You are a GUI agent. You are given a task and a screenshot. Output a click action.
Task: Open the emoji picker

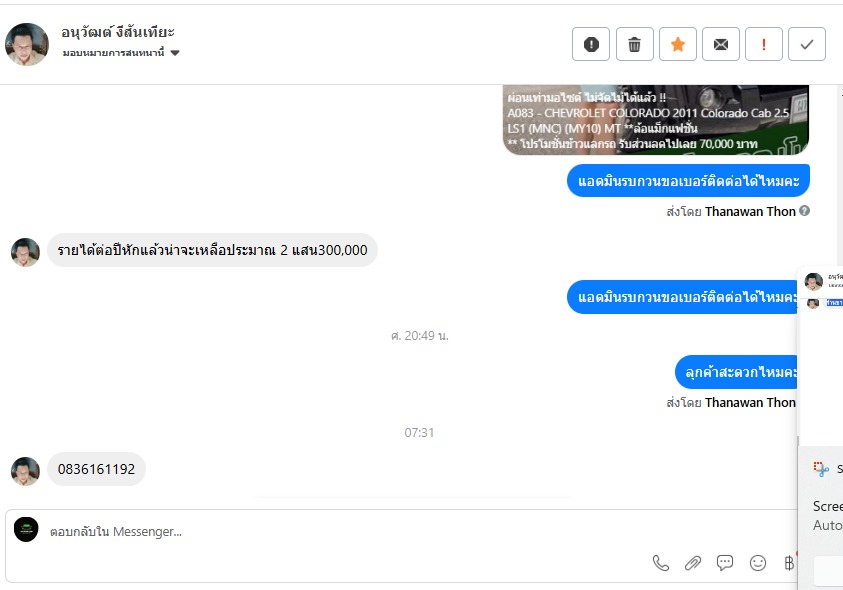tap(758, 563)
